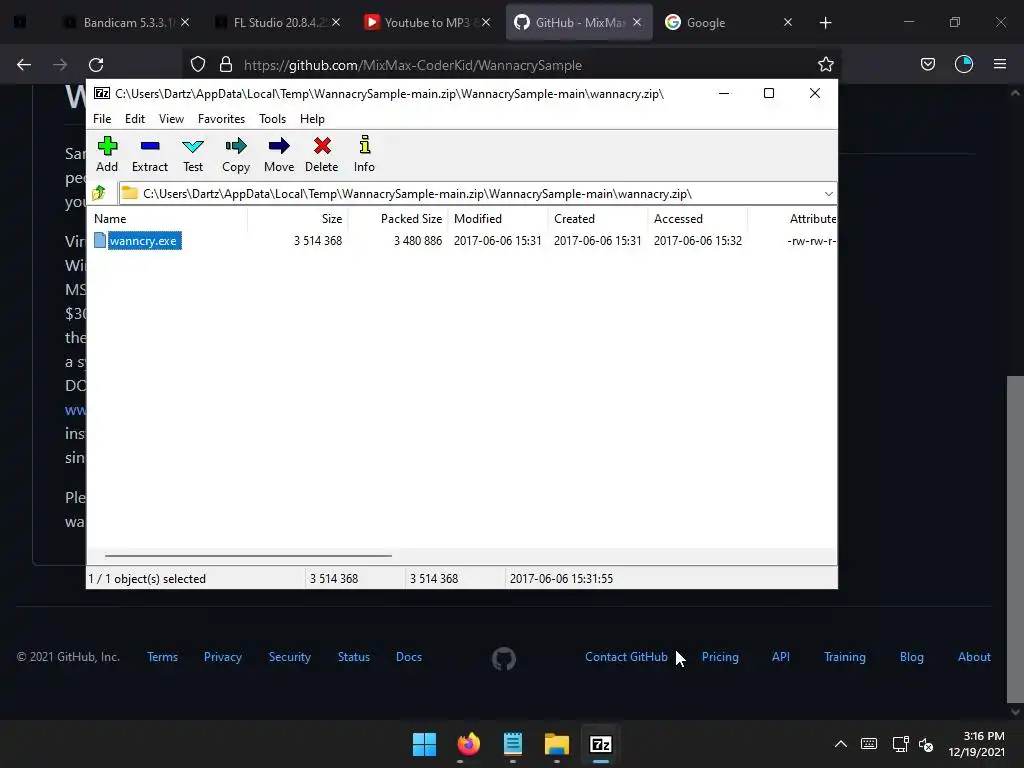Screen dimensions: 1024x768
Task: Delete the selected file with the red X
Action: (321, 154)
